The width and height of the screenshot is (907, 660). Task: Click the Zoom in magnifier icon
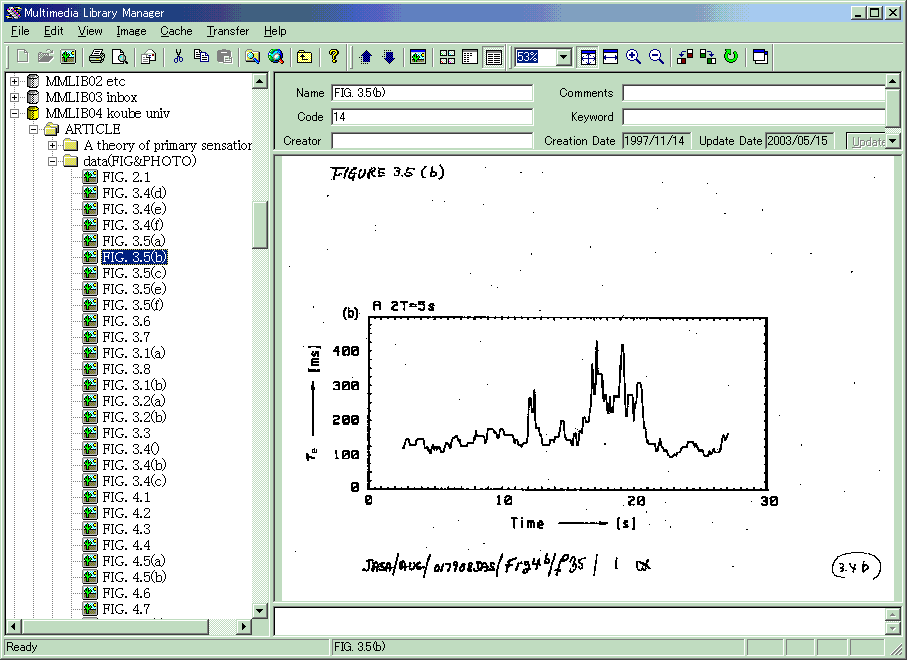click(633, 56)
